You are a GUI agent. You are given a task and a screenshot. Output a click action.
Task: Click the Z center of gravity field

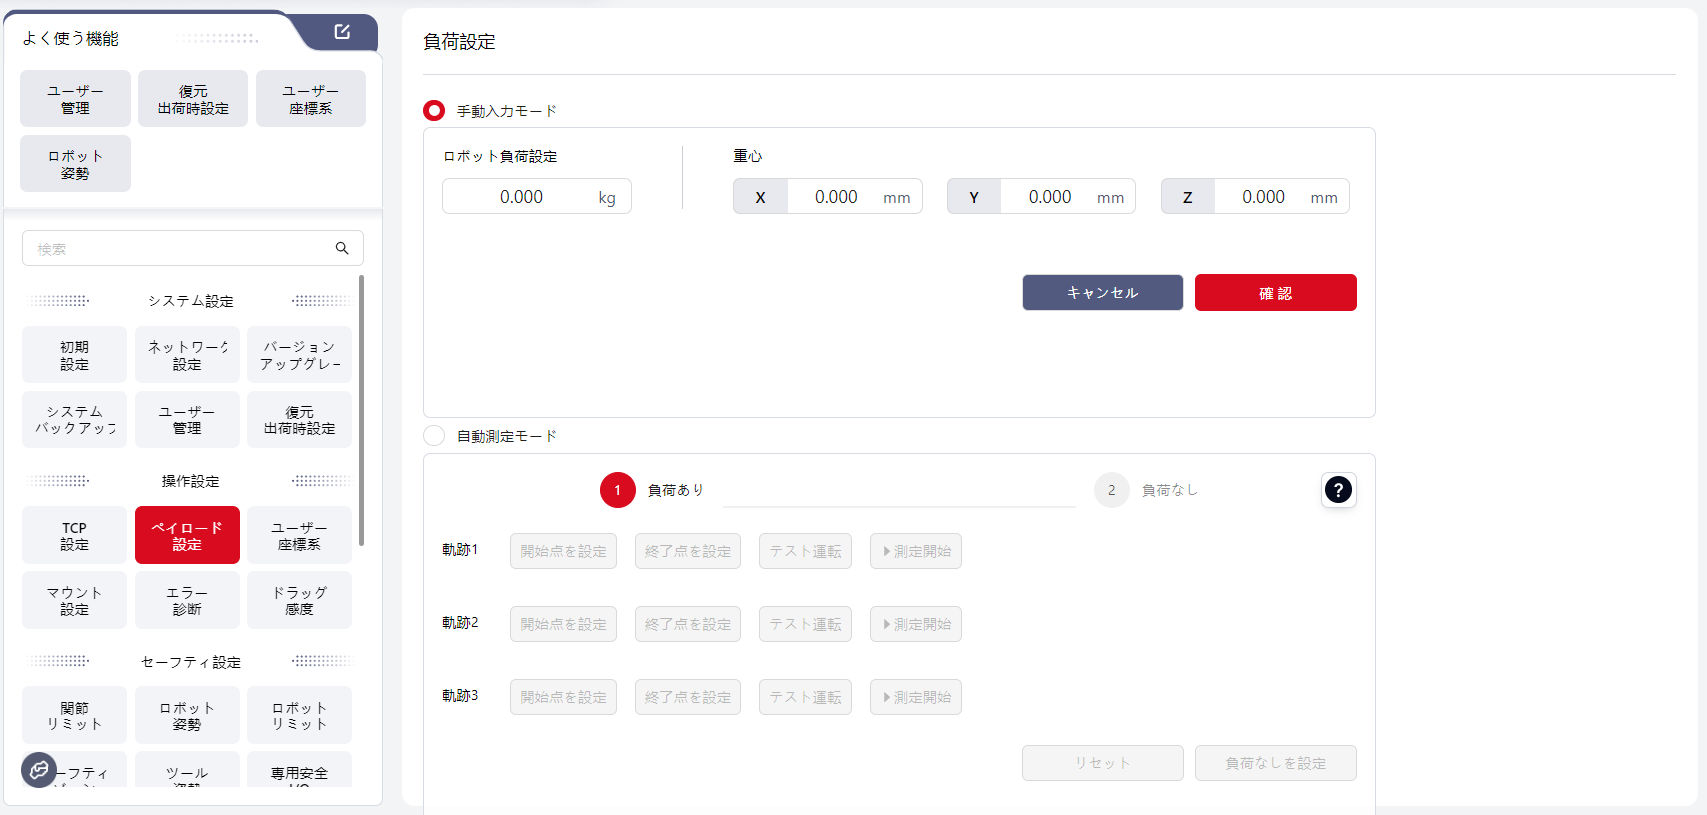click(x=1263, y=197)
